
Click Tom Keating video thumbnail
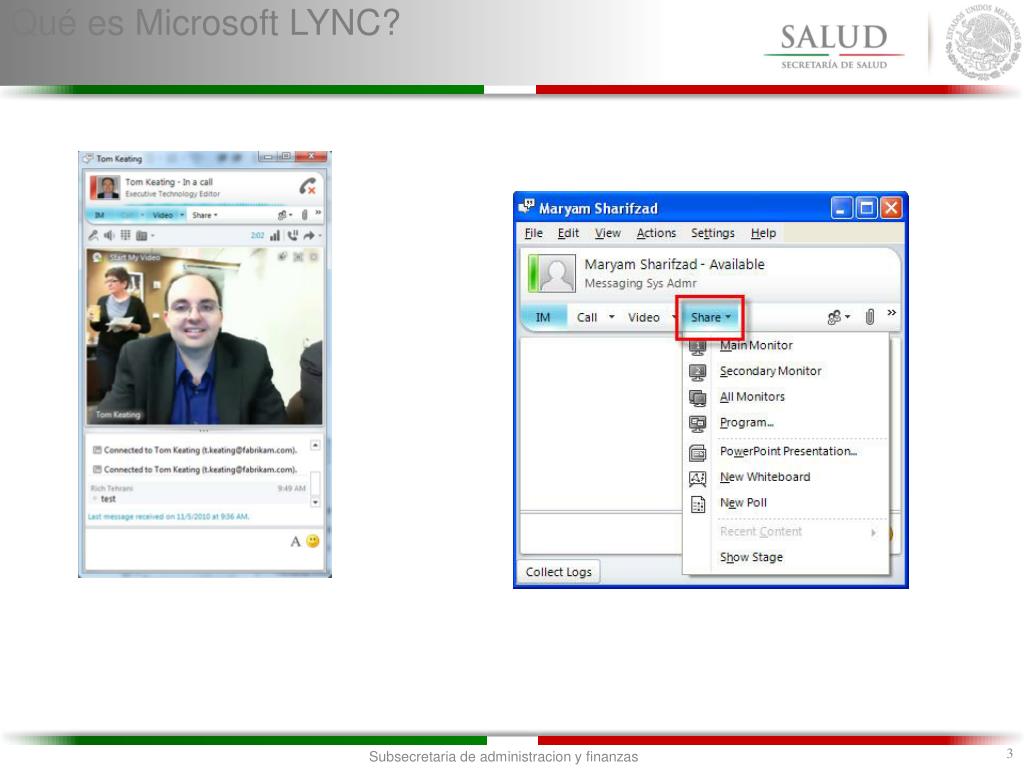(x=204, y=337)
